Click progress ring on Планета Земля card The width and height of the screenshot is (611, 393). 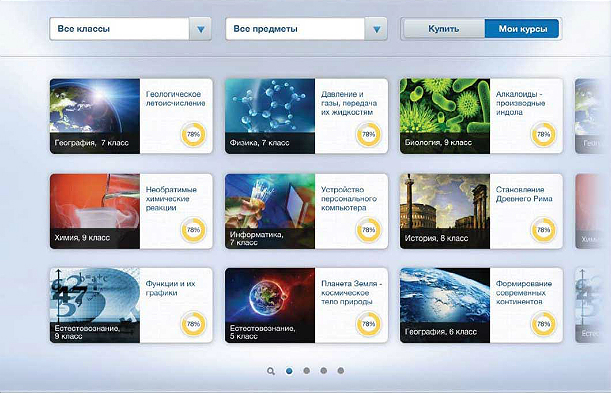[x=368, y=324]
